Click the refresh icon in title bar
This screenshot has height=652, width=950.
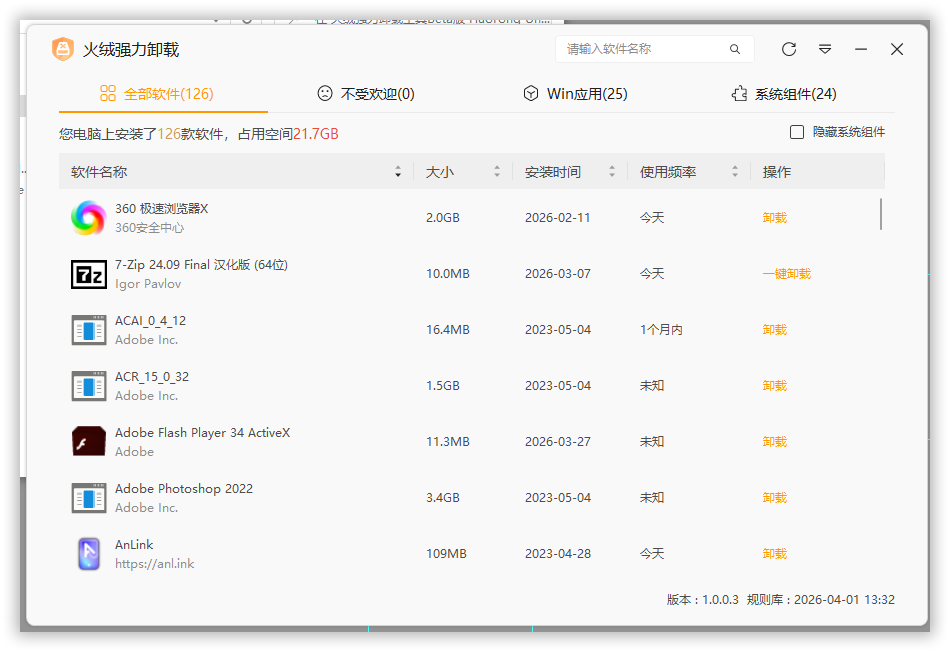[789, 49]
